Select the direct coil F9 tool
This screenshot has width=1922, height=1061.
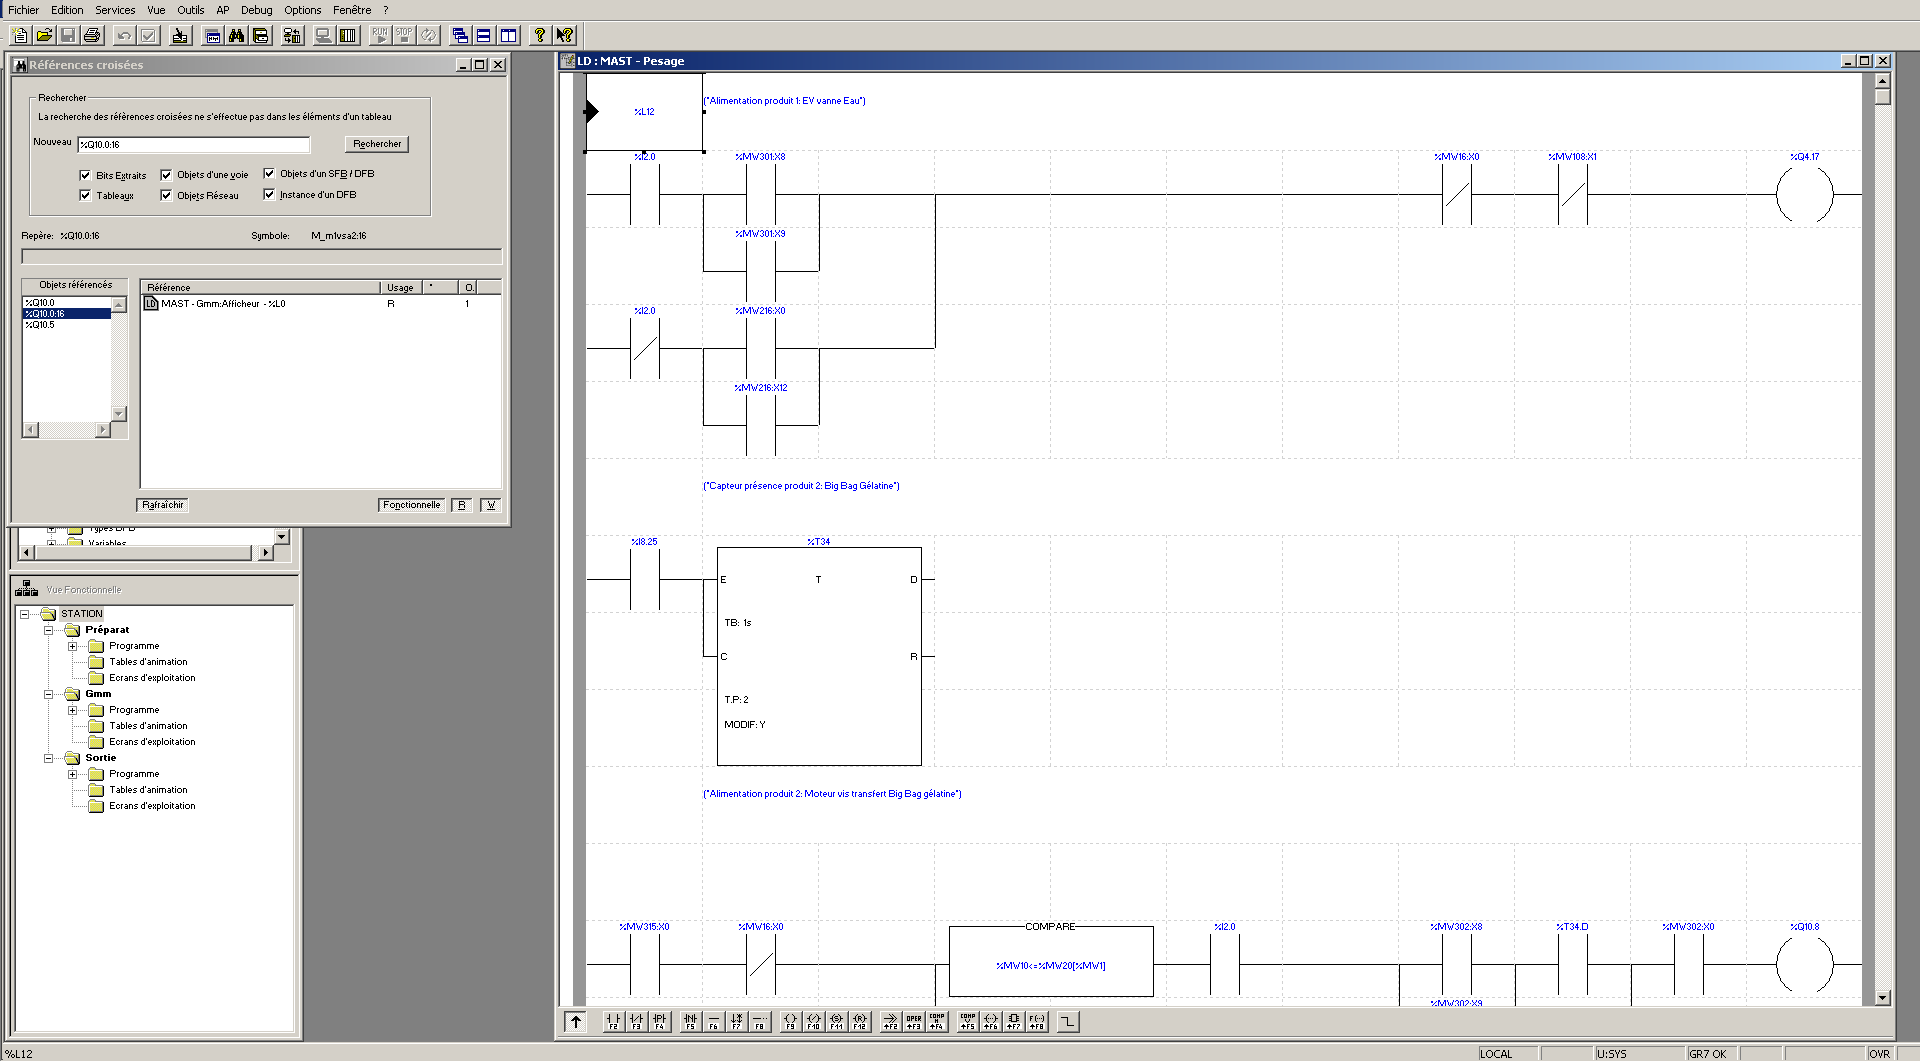coord(790,1021)
